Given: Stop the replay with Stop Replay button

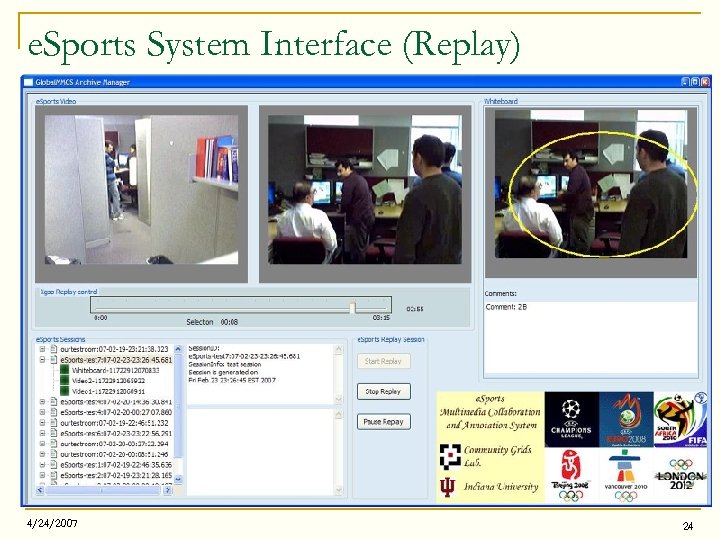Looking at the screenshot, I should coord(383,391).
